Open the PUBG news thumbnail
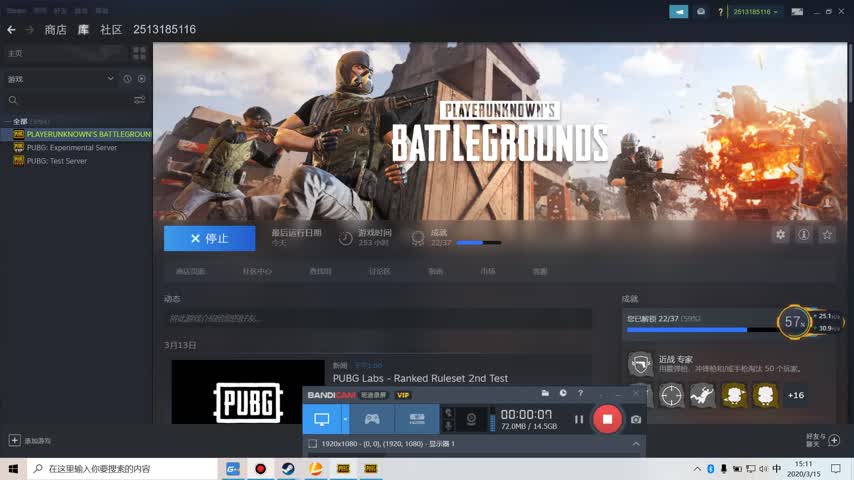The height and width of the screenshot is (480, 854). 248,392
